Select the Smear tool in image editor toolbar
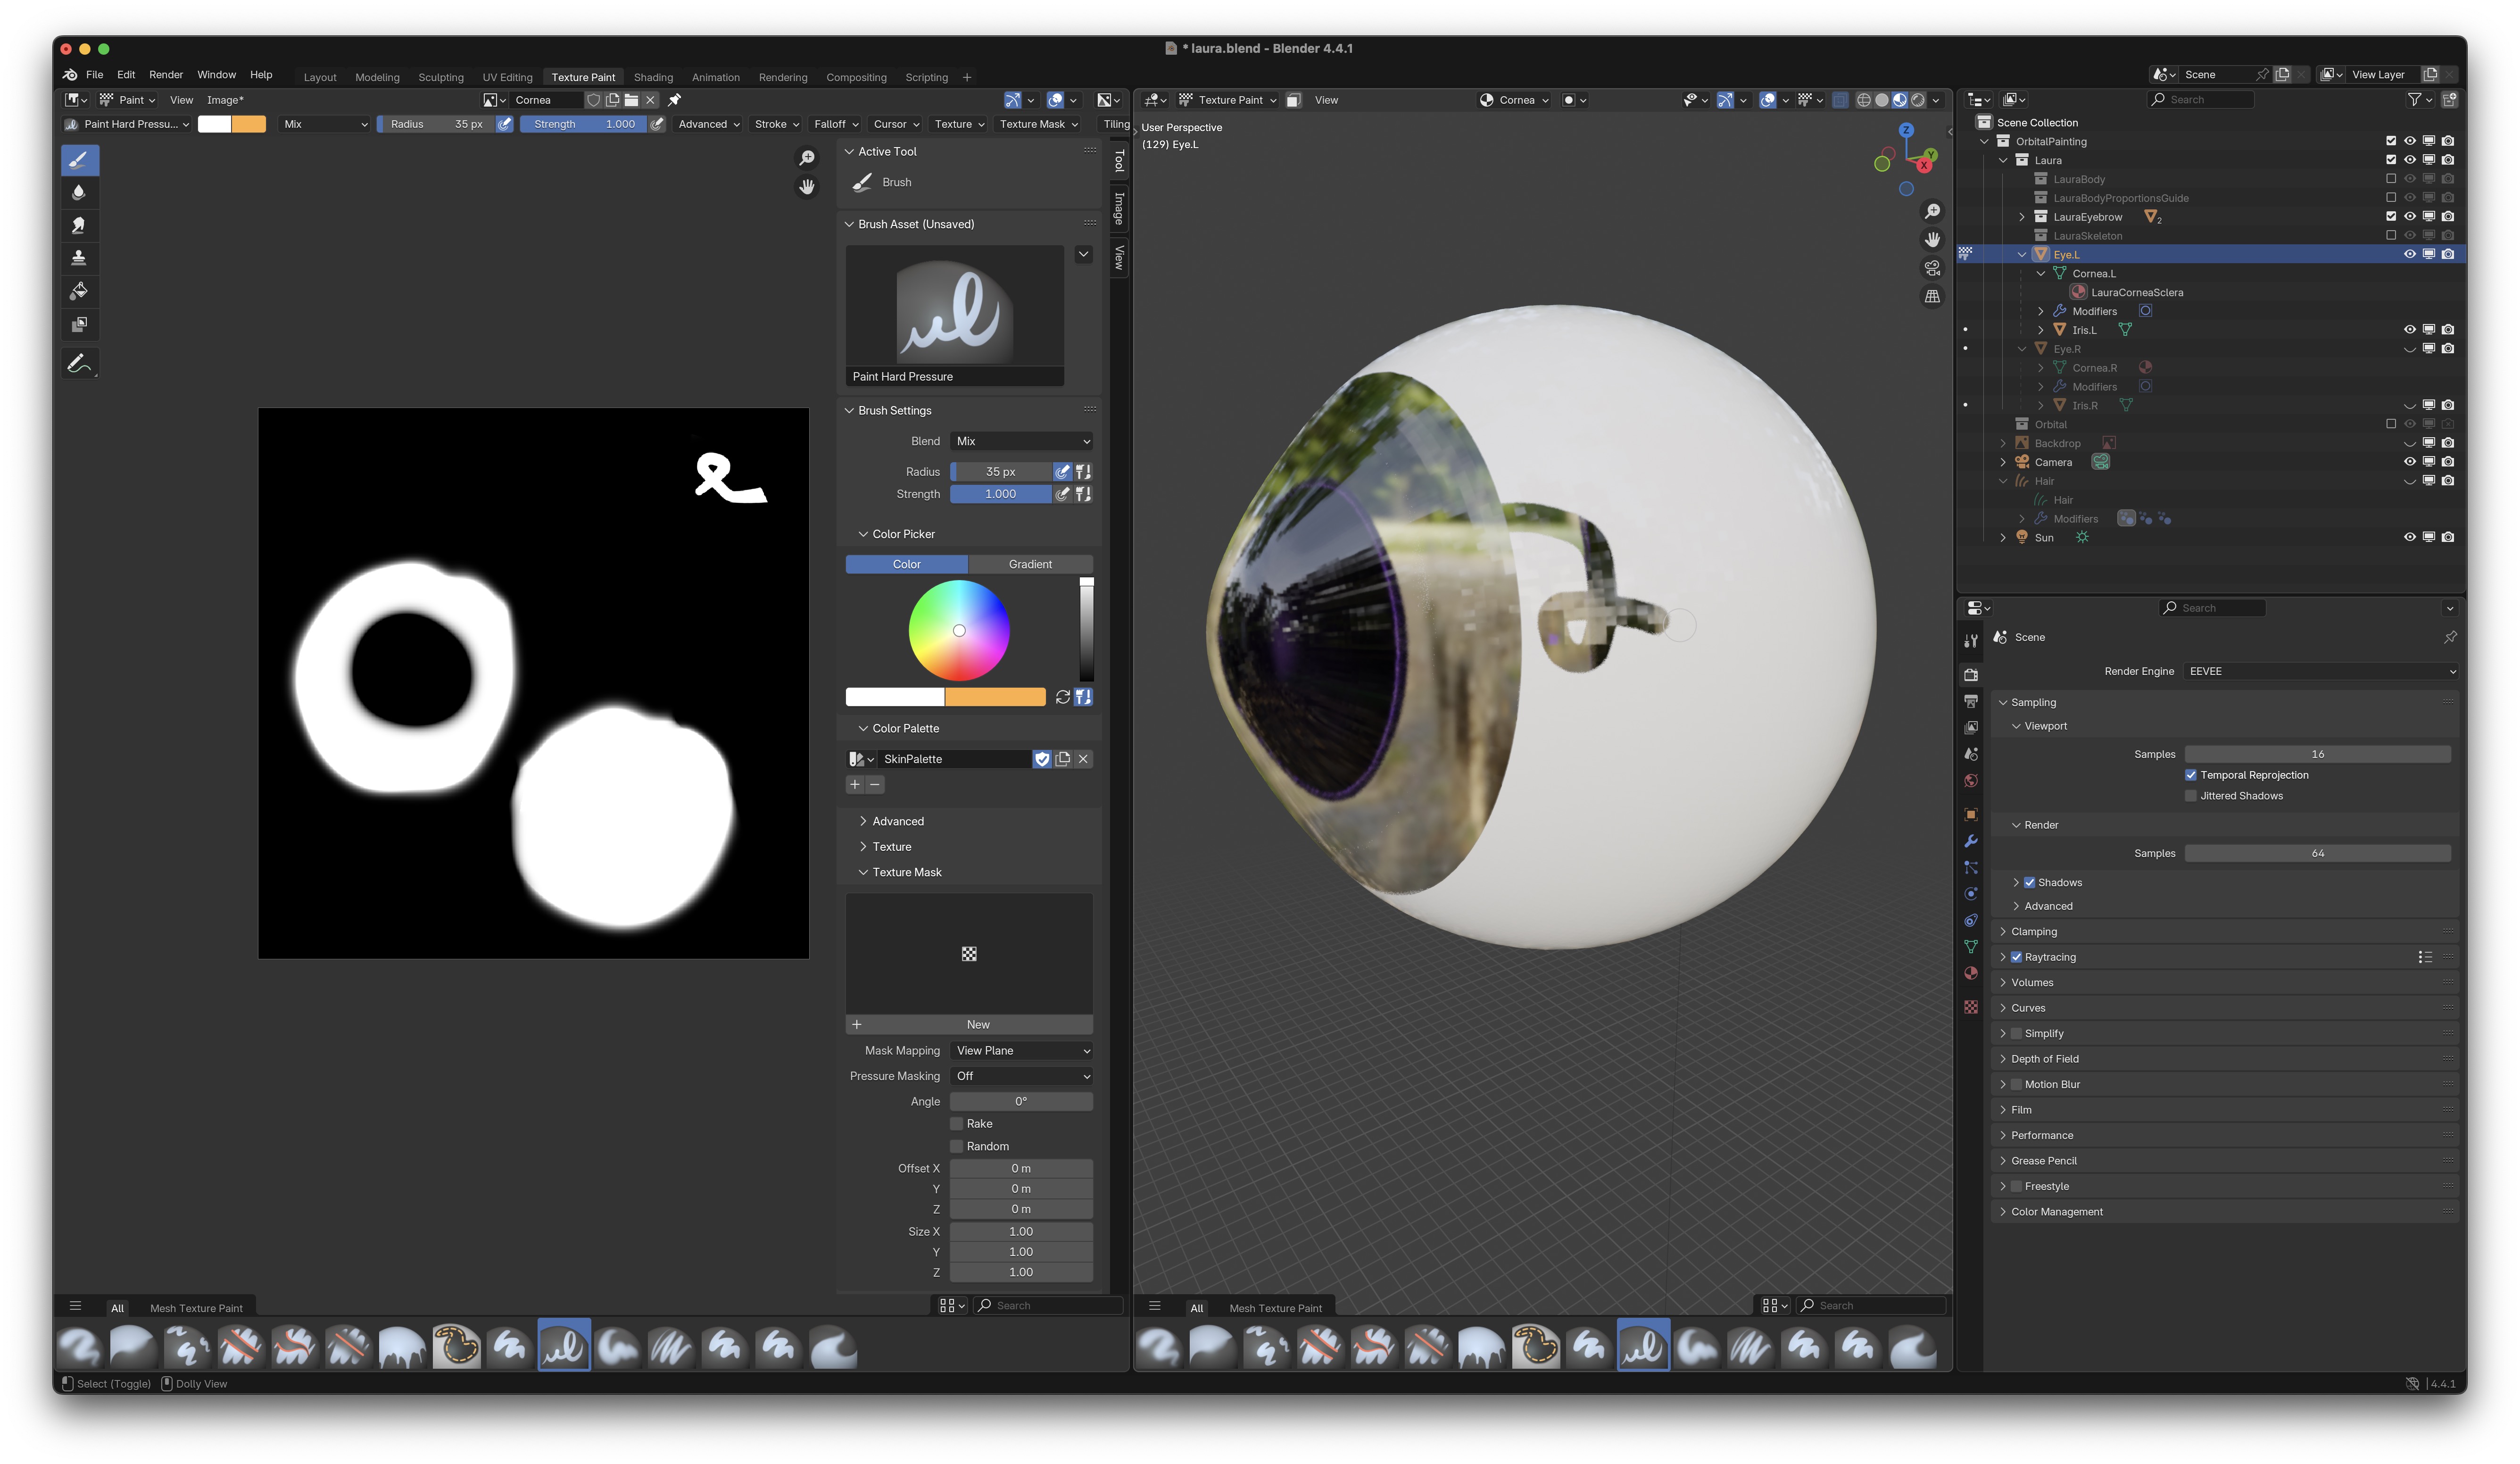Viewport: 2520px width, 1464px height. click(79, 226)
